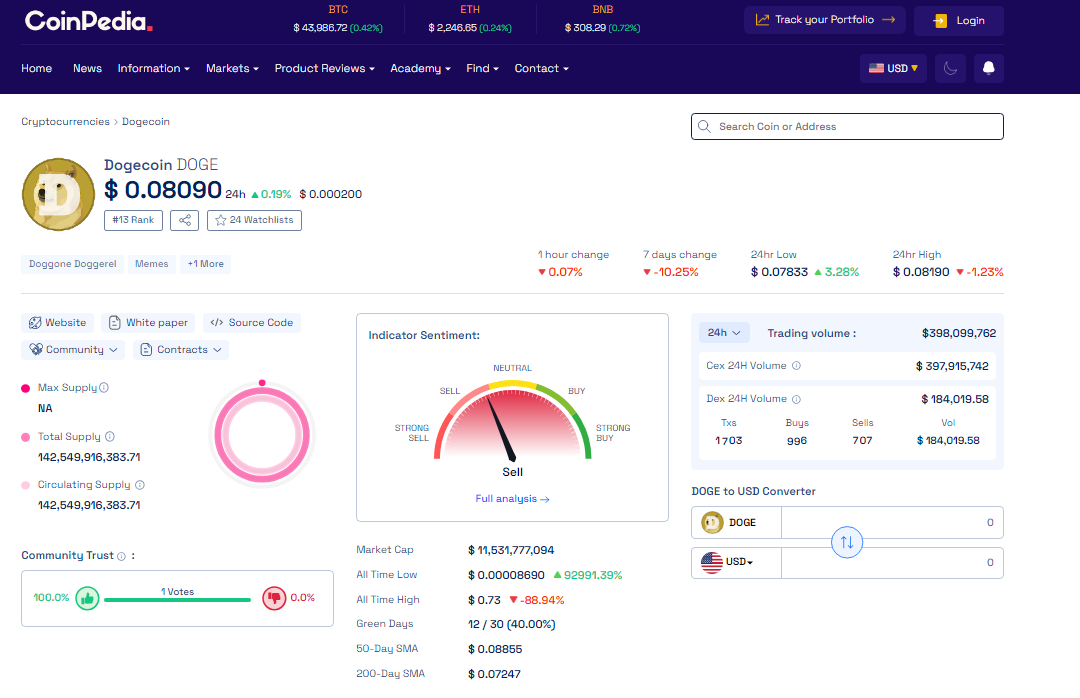
Task: Open notifications bell icon
Action: pos(988,68)
